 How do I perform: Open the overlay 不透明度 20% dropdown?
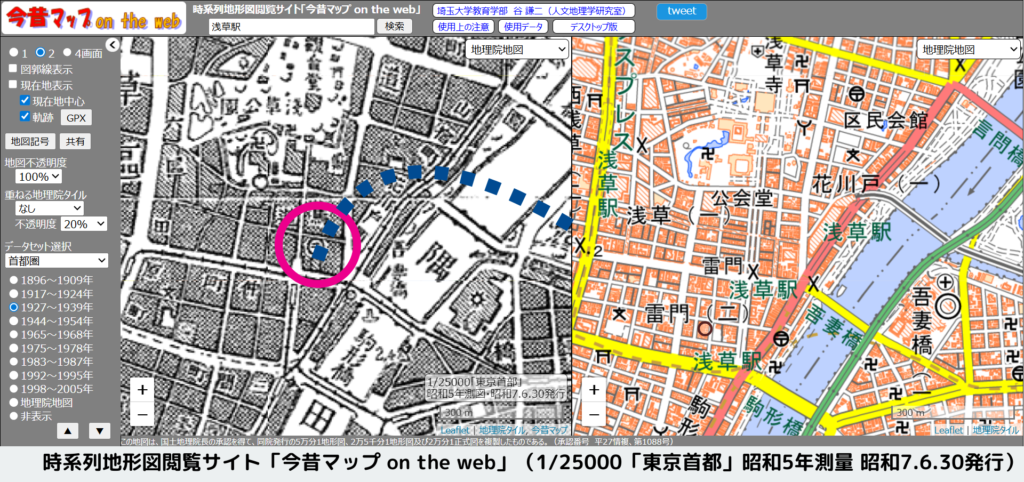point(84,224)
